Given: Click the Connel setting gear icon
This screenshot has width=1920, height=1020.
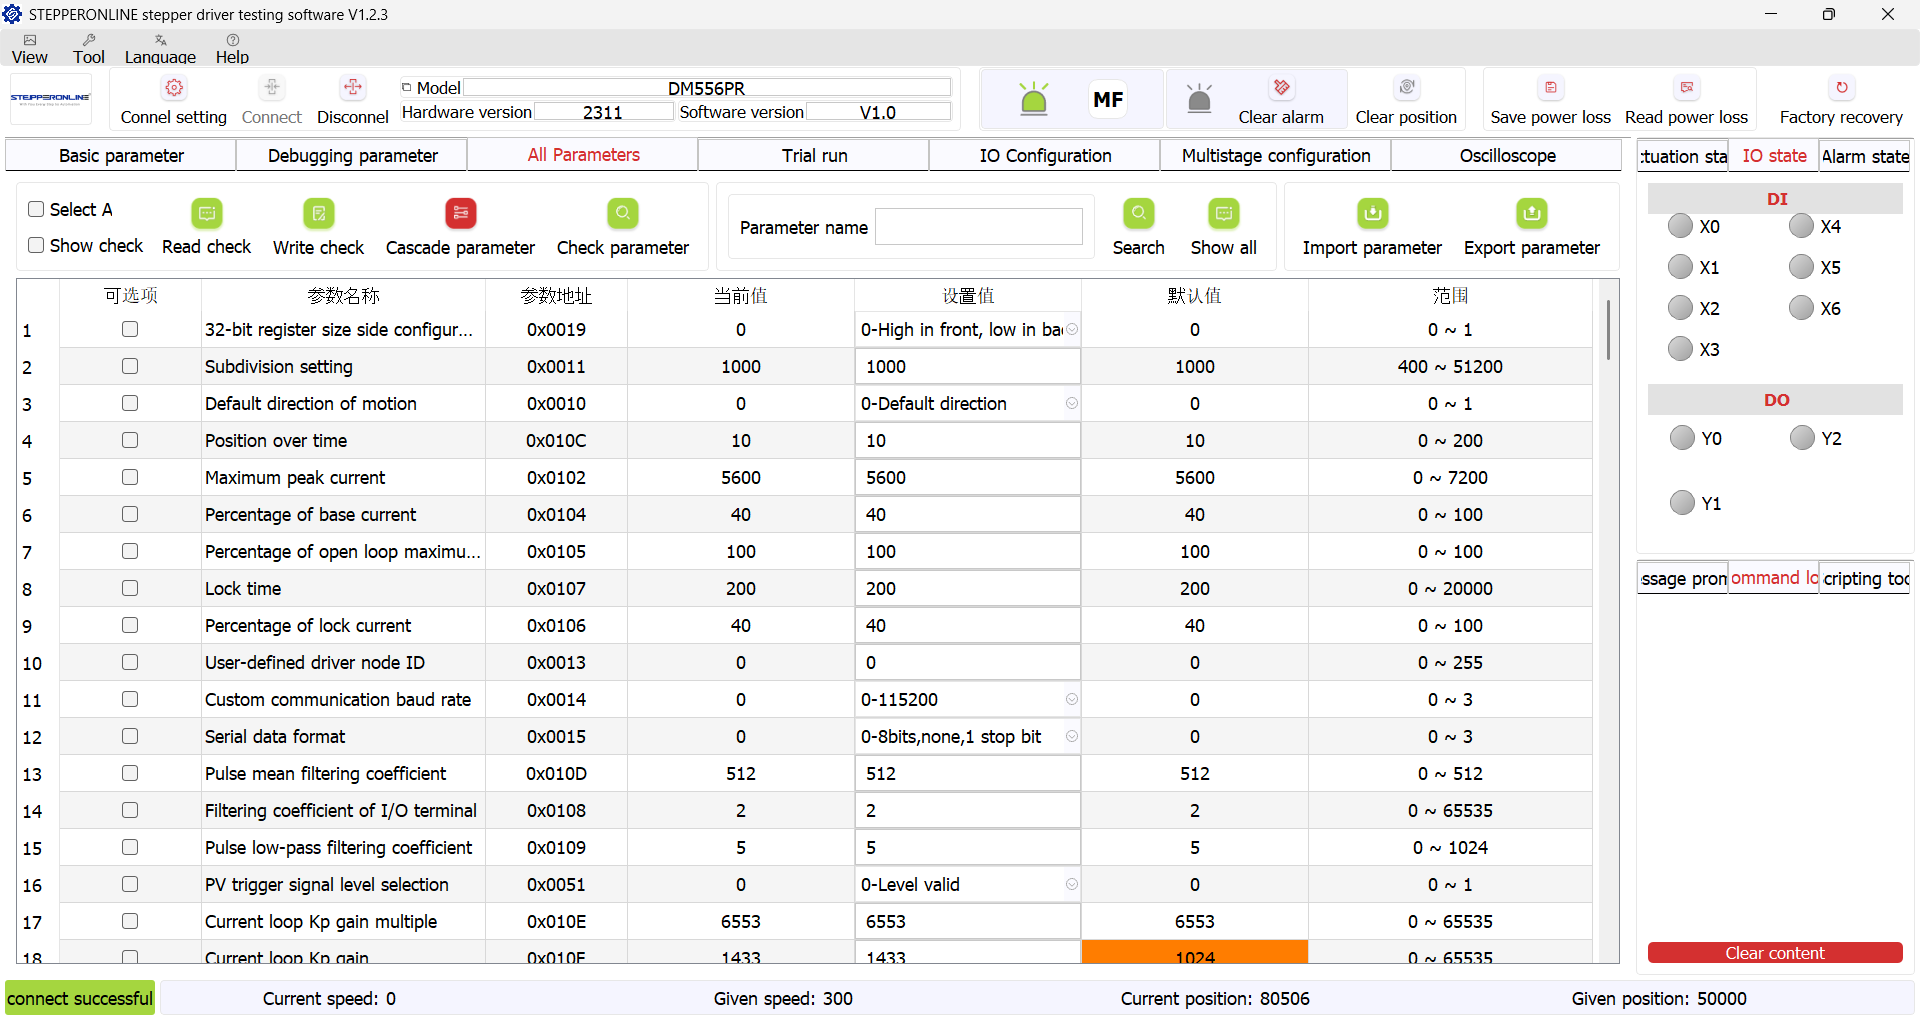Looking at the screenshot, I should (174, 88).
